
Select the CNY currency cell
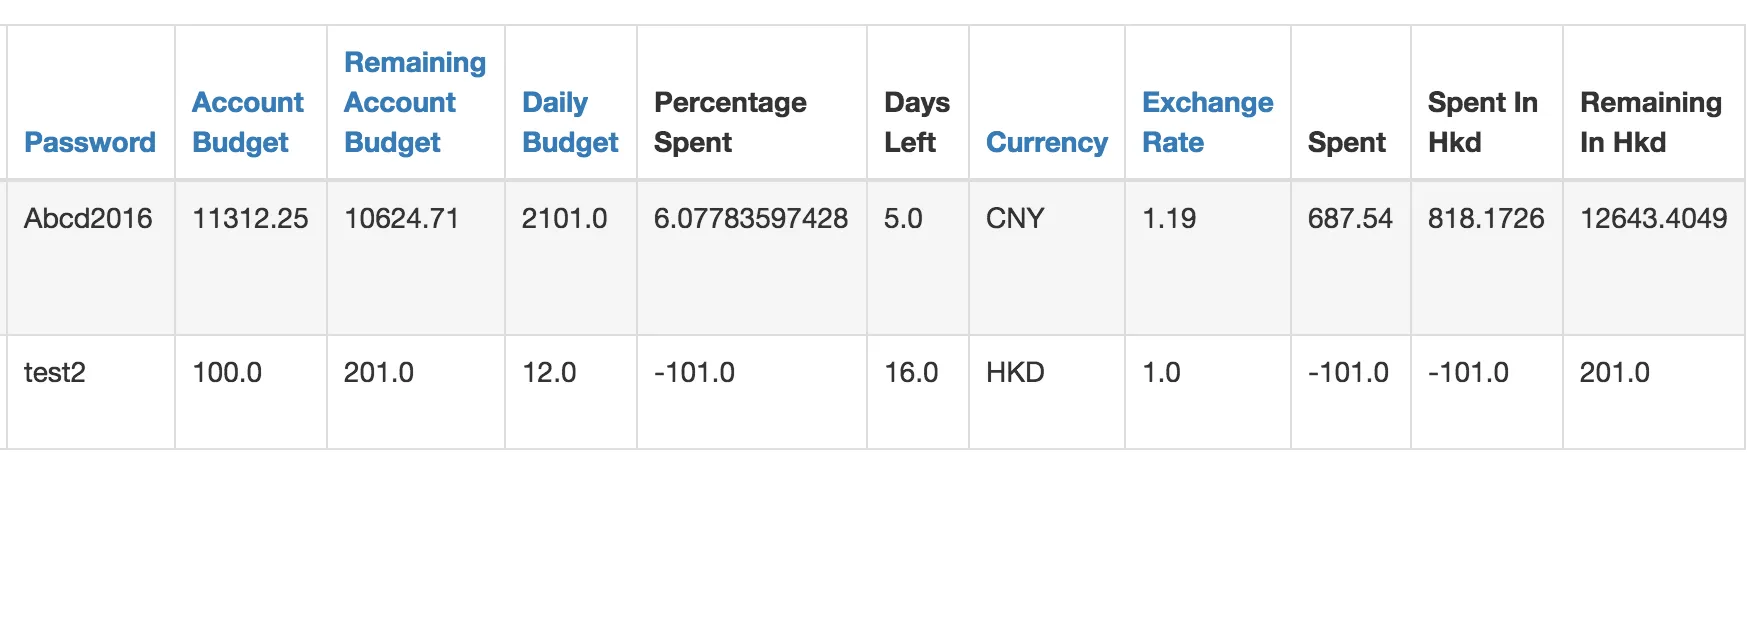[x=1015, y=218]
